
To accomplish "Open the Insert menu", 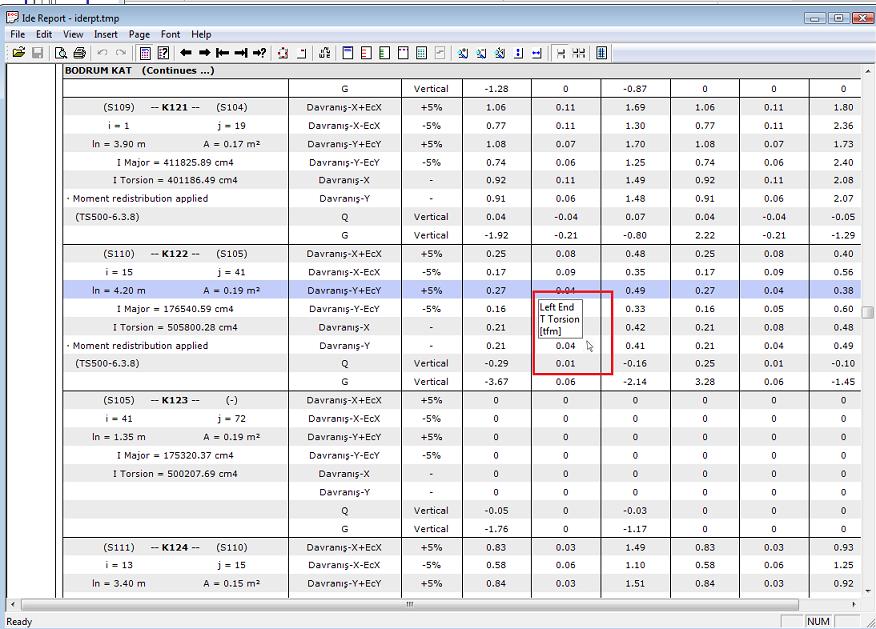I will coord(105,34).
